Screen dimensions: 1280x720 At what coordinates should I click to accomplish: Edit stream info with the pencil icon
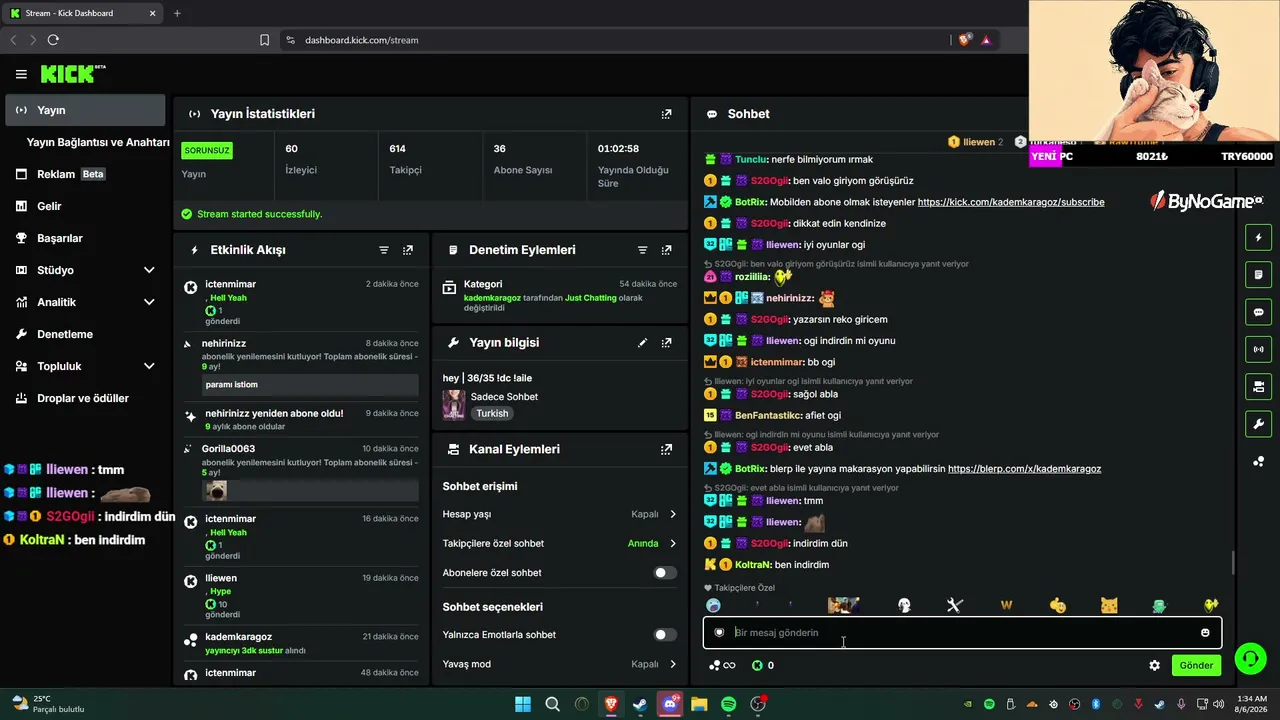(643, 342)
